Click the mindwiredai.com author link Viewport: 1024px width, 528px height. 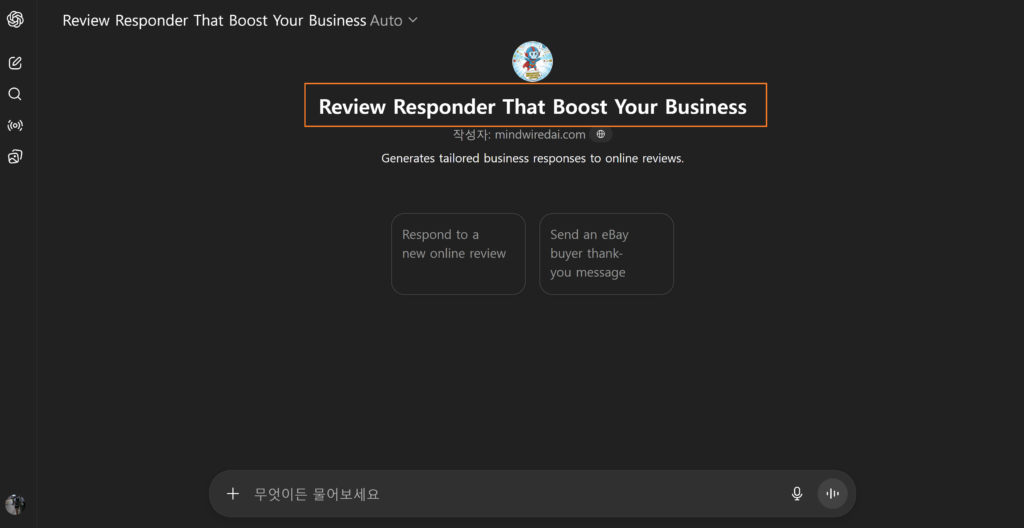coord(540,135)
